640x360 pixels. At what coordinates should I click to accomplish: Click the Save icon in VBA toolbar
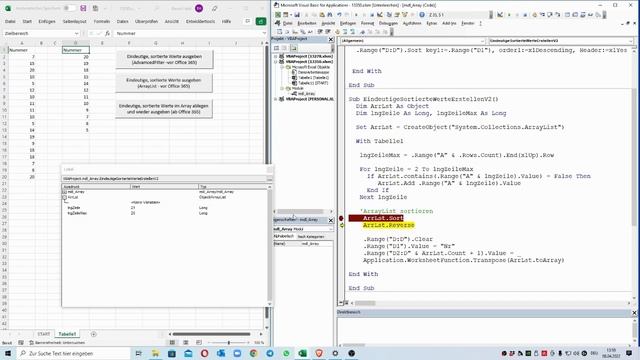click(297, 15)
